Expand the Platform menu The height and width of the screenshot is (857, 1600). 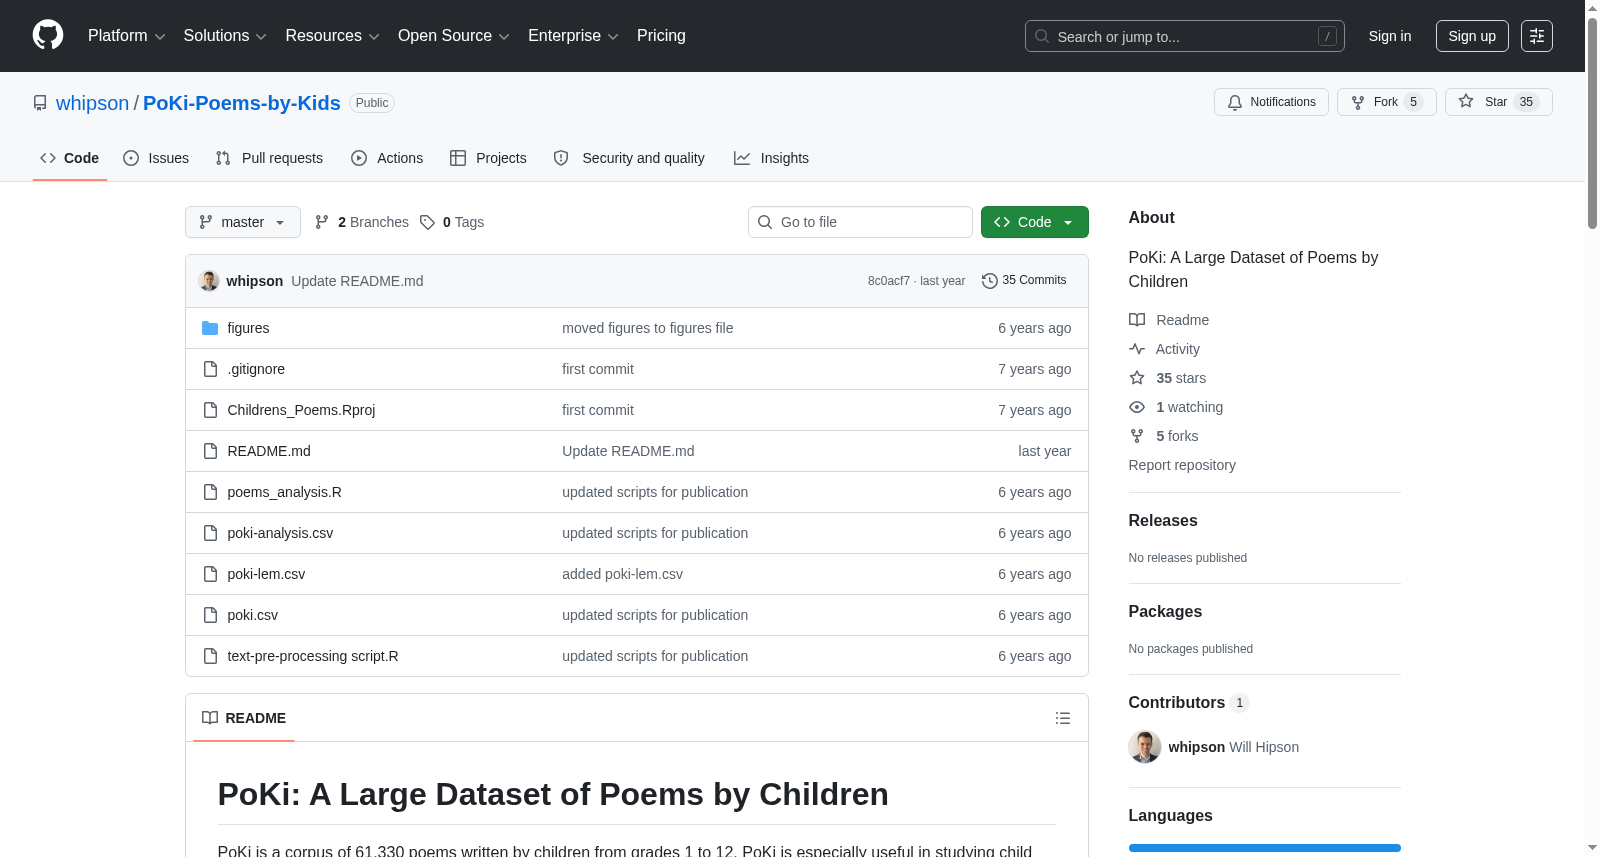(x=127, y=36)
